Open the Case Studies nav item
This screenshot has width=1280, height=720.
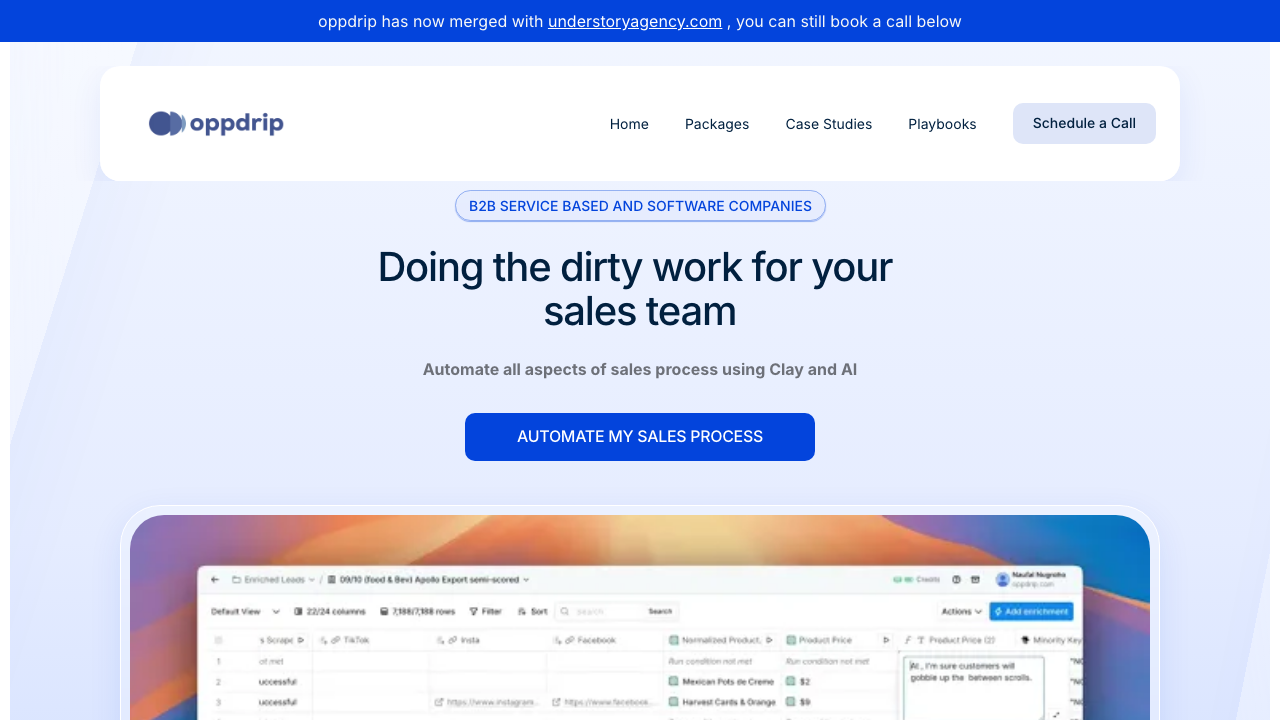click(x=829, y=124)
